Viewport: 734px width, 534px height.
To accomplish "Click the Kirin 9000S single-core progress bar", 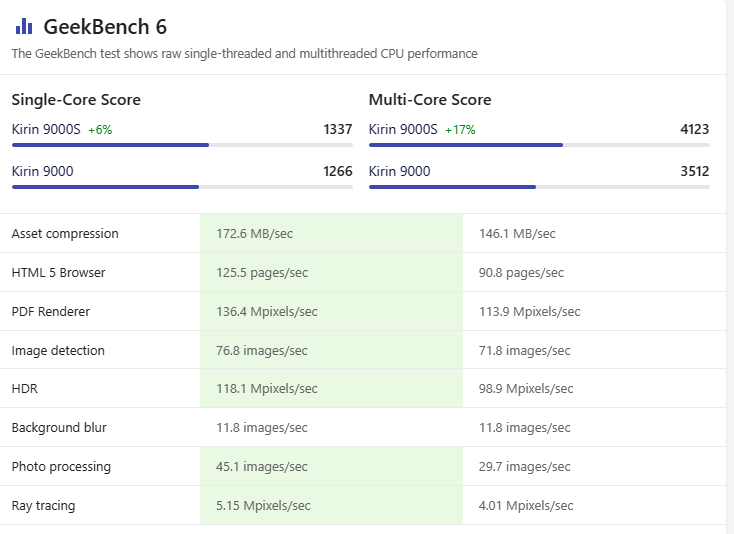I will point(182,145).
